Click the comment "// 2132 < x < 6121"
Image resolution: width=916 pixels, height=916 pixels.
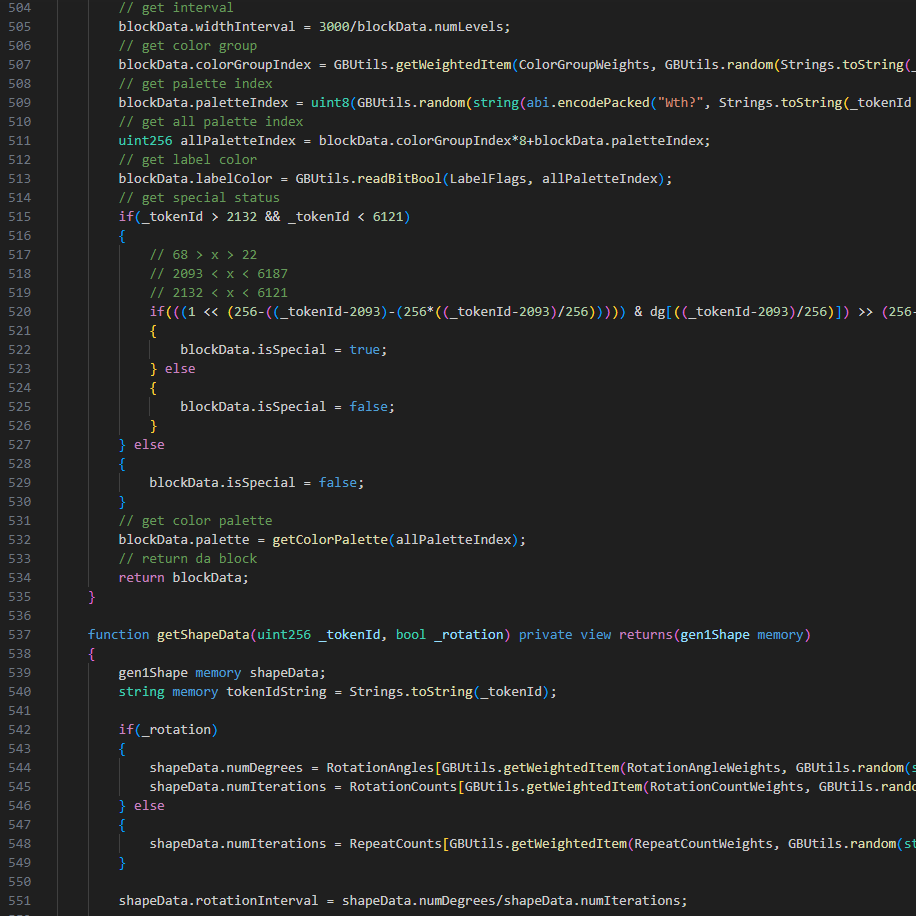(218, 293)
